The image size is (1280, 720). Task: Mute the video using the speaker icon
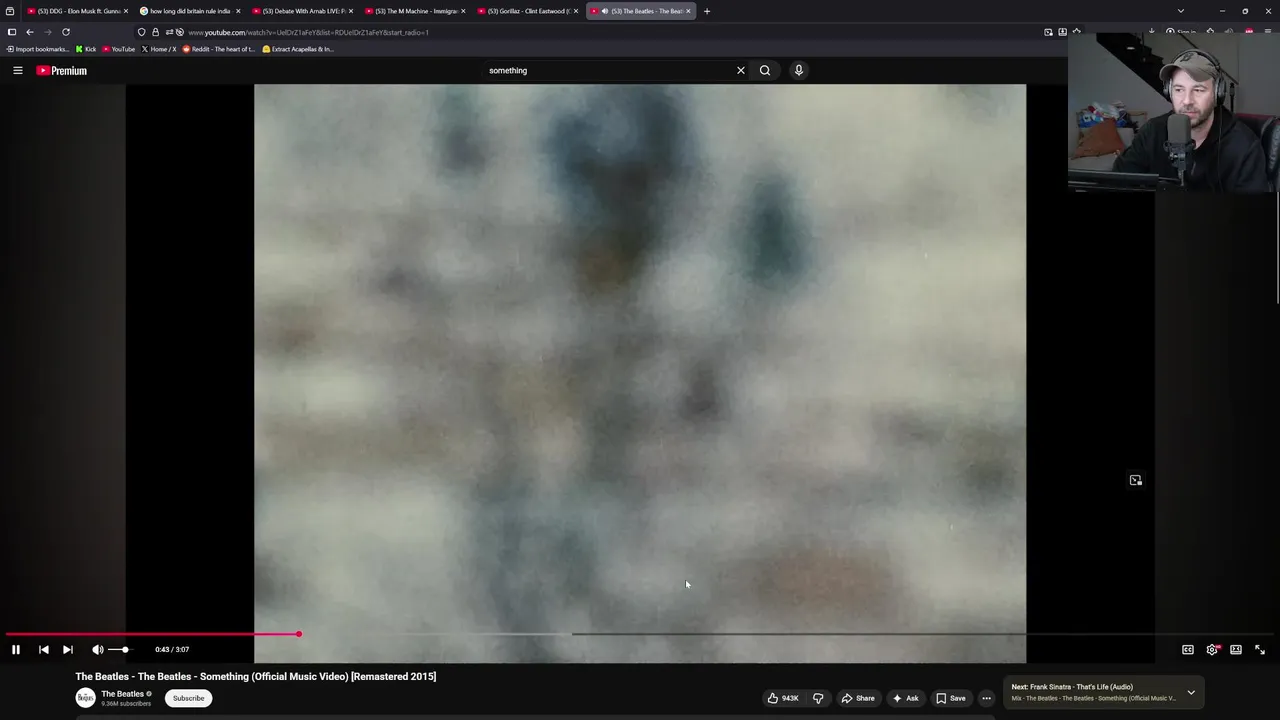pyautogui.click(x=98, y=650)
